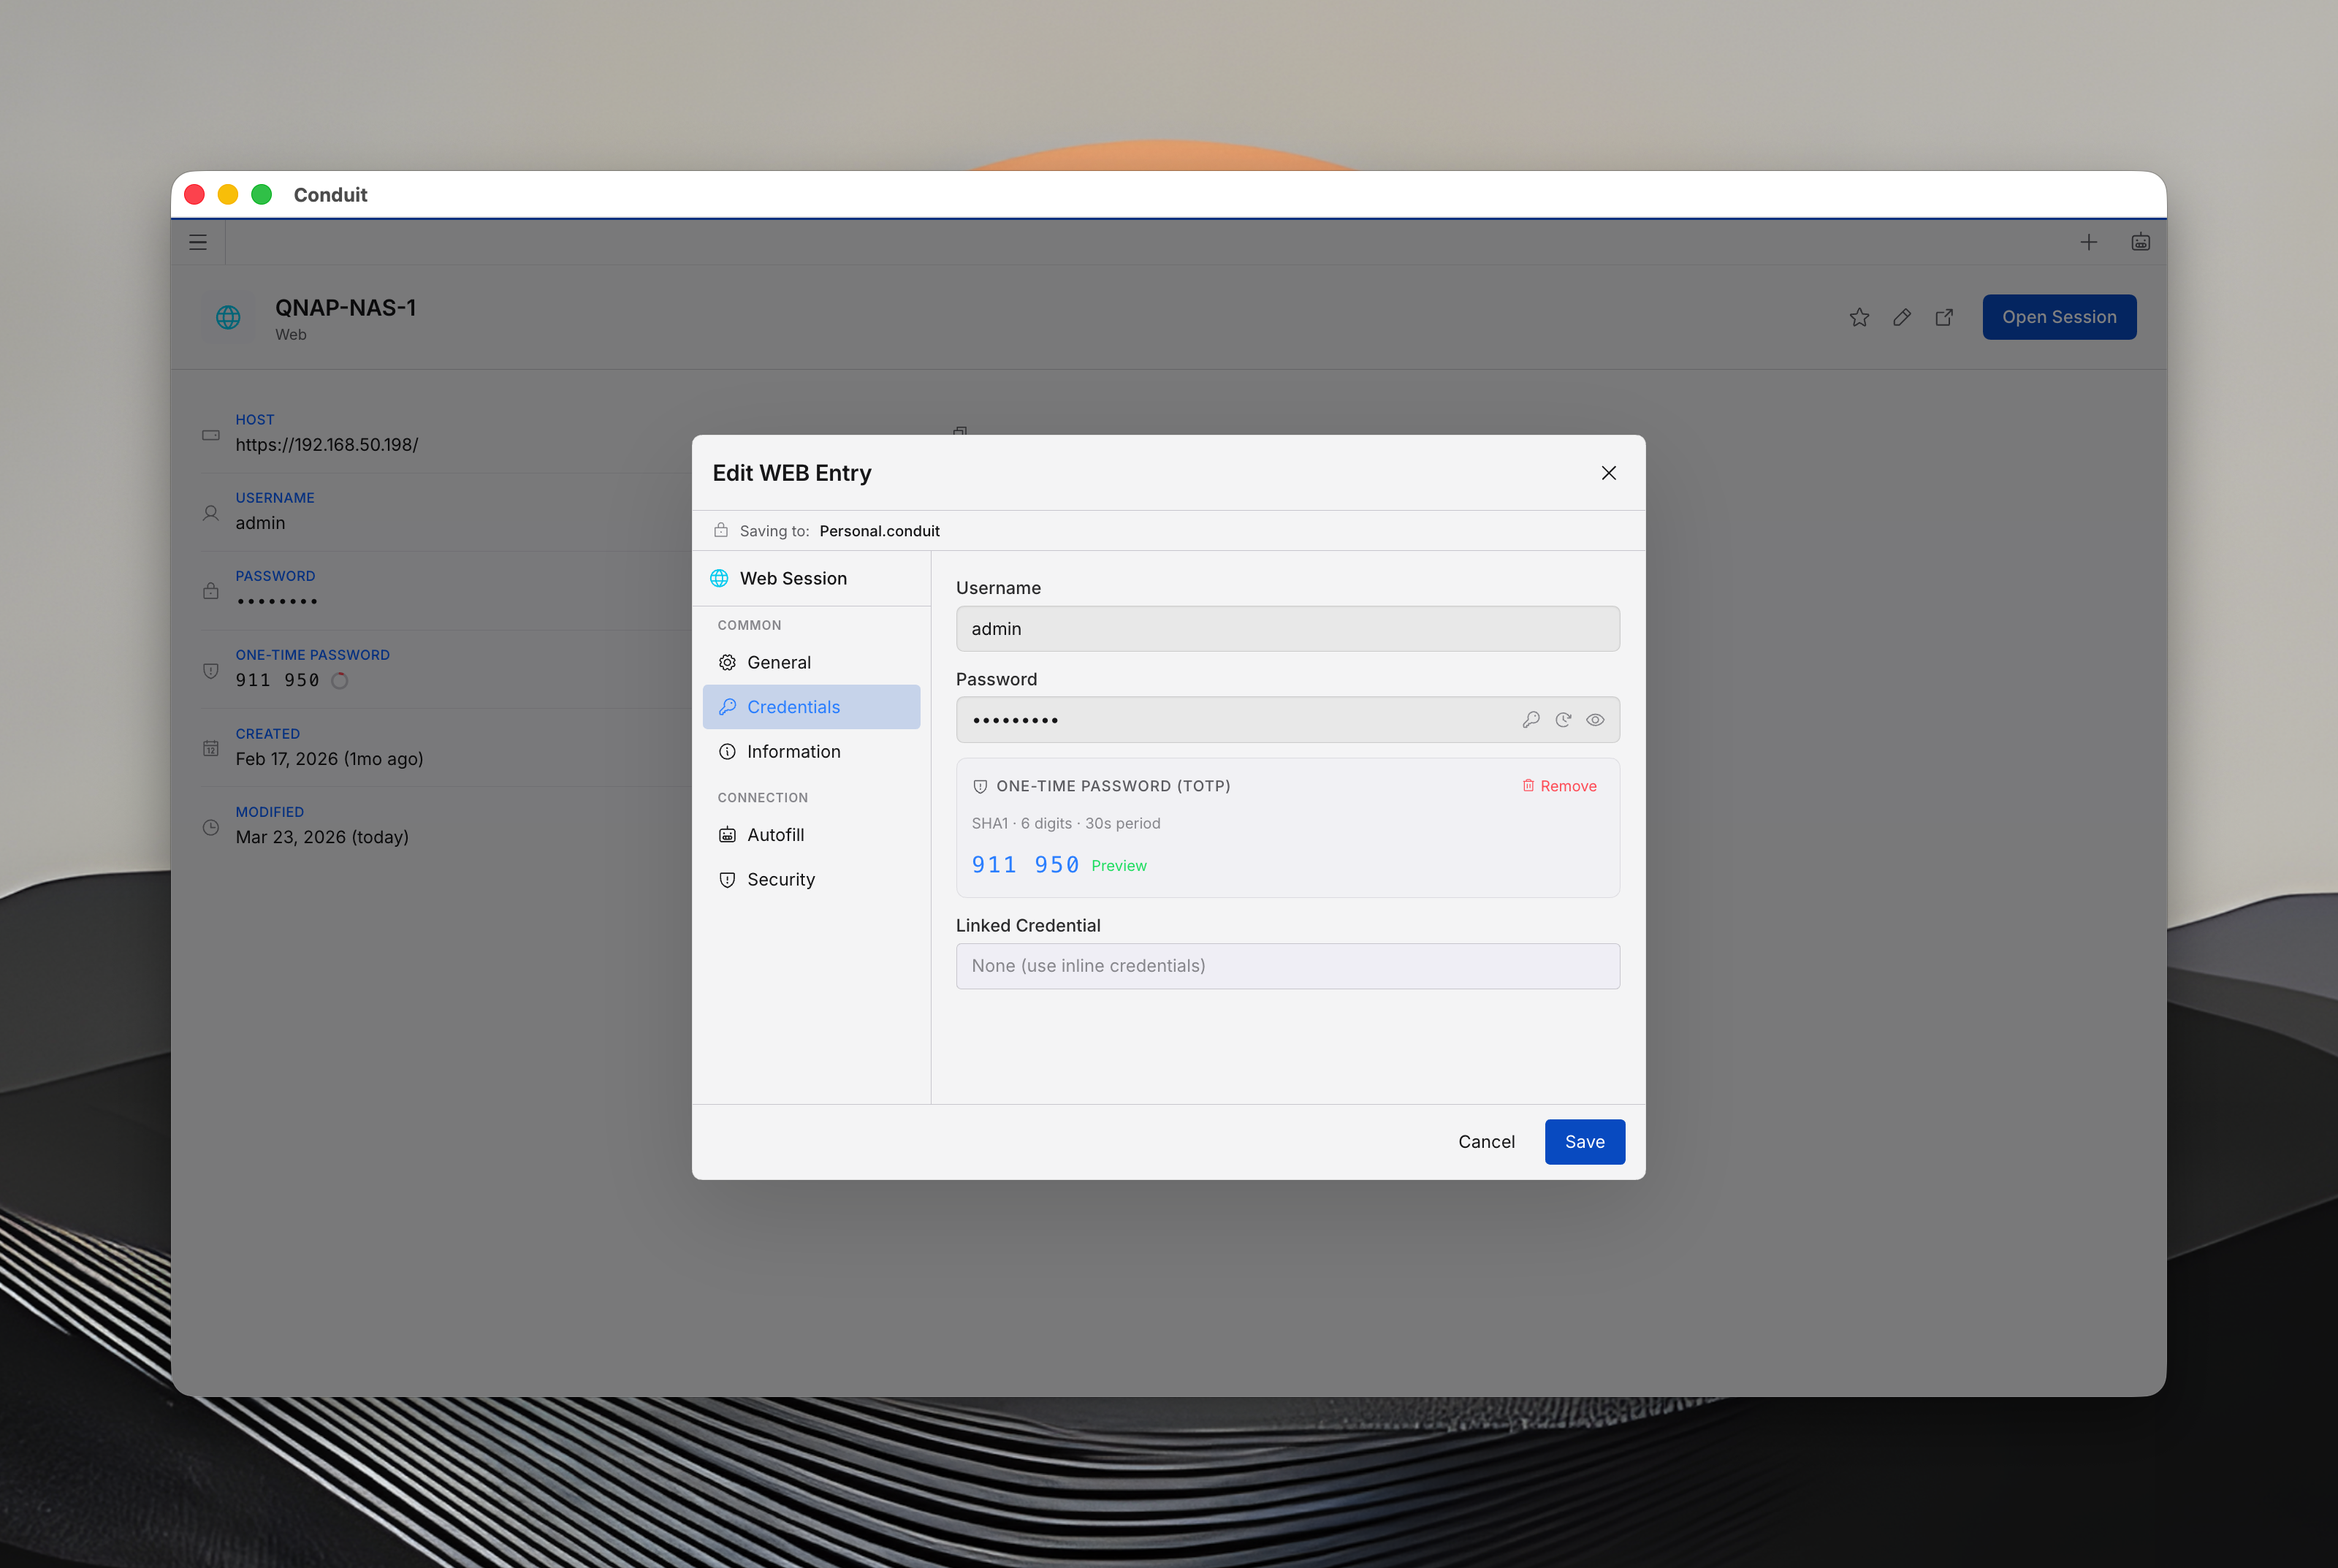Image resolution: width=2338 pixels, height=1568 pixels.
Task: Minimize the Conduit window with yellow button
Action: (x=228, y=195)
